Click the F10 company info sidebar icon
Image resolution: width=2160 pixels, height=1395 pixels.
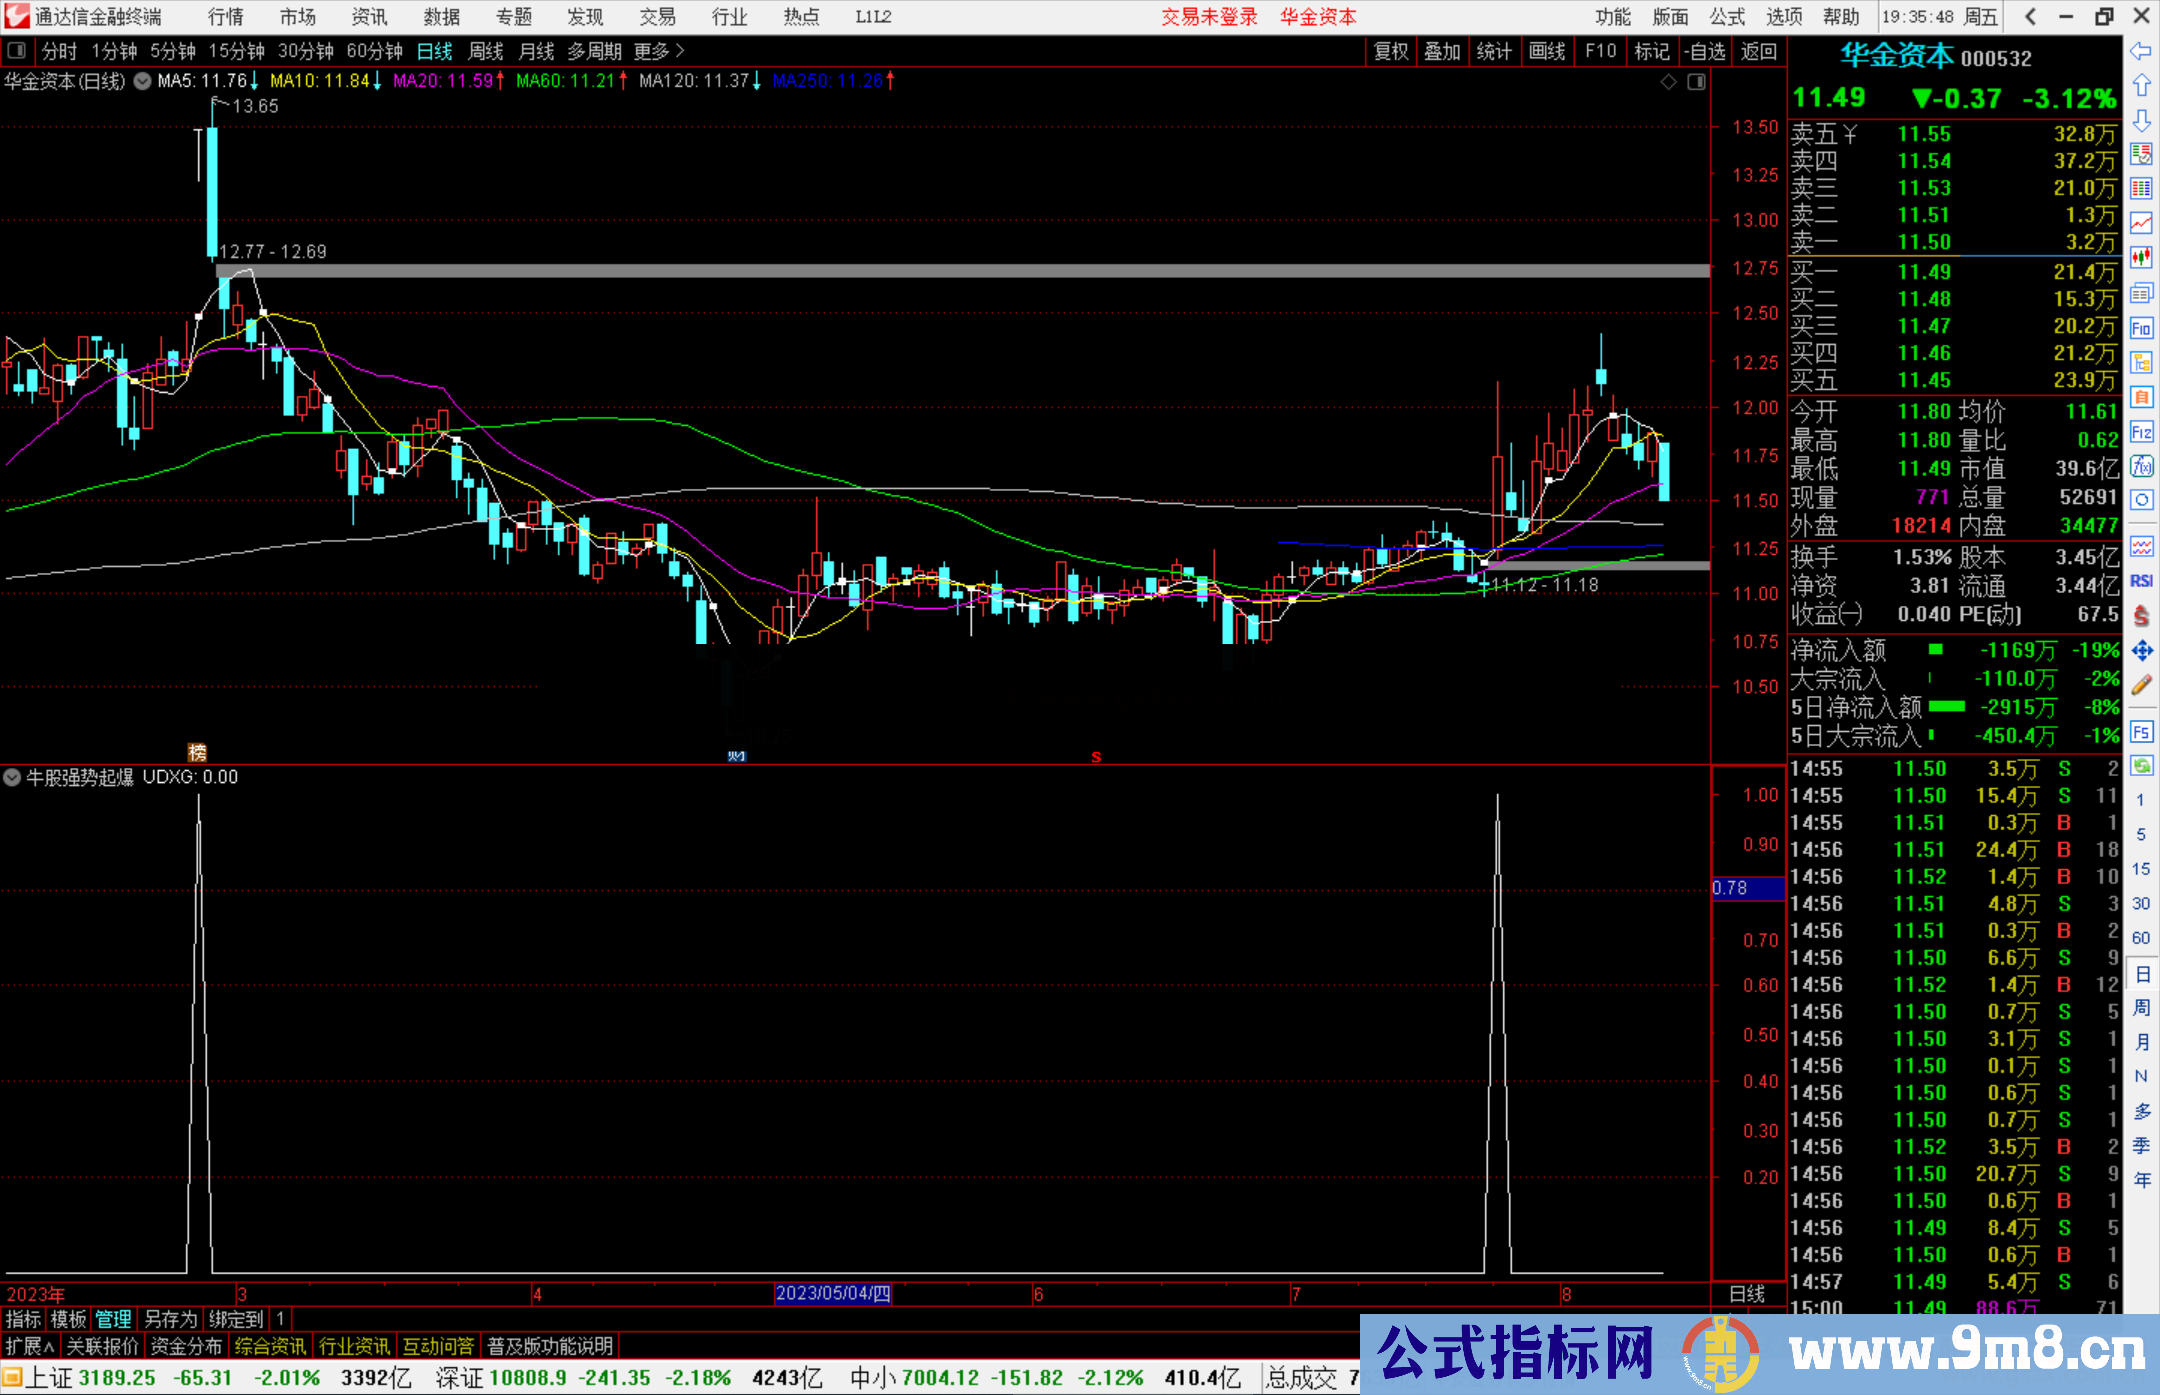(x=2141, y=328)
